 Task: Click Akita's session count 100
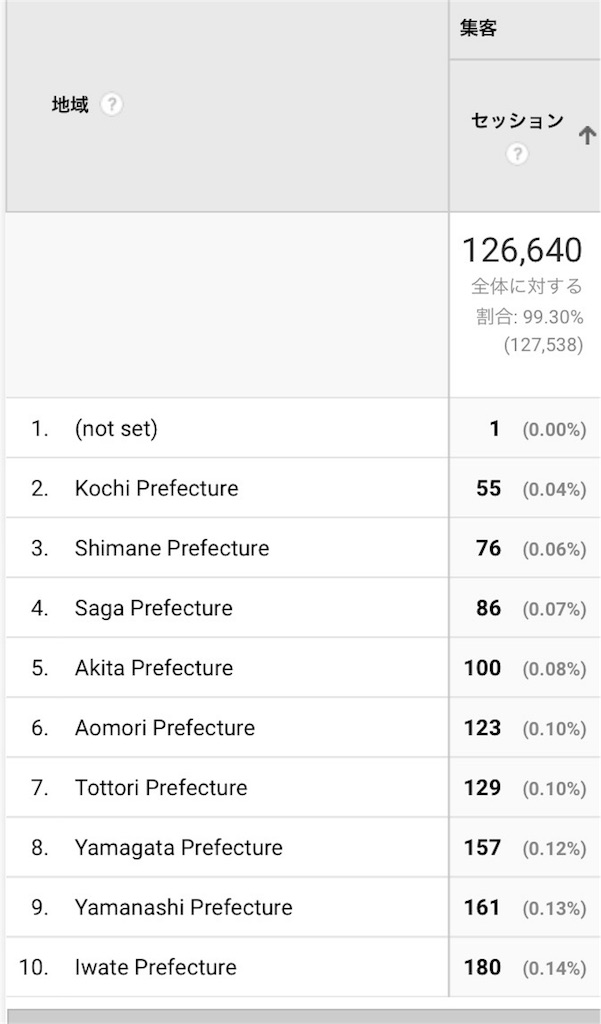[x=483, y=668]
